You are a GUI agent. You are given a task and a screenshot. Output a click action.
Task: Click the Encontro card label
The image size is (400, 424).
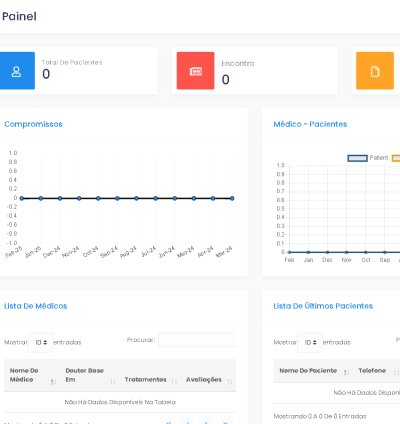click(x=238, y=63)
